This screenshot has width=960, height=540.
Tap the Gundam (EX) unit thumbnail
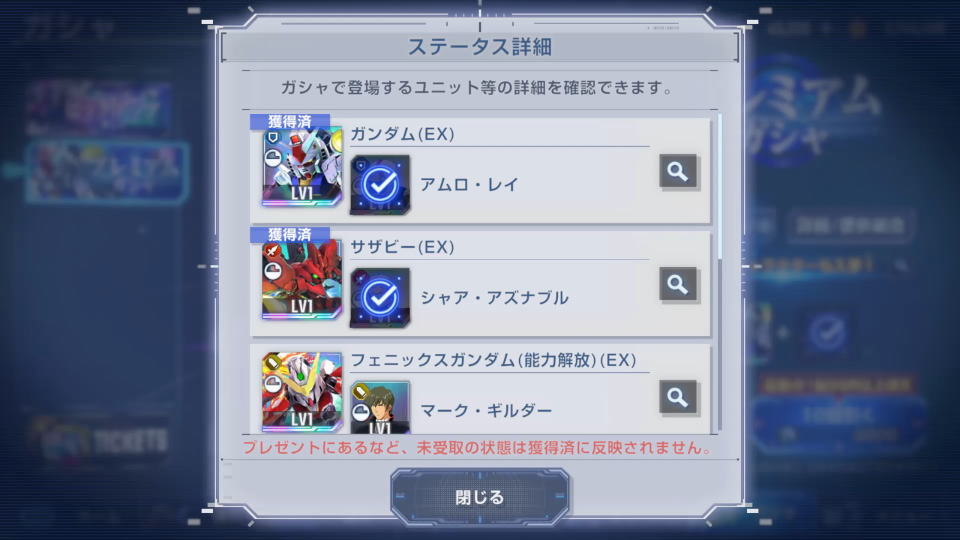pyautogui.click(x=302, y=167)
